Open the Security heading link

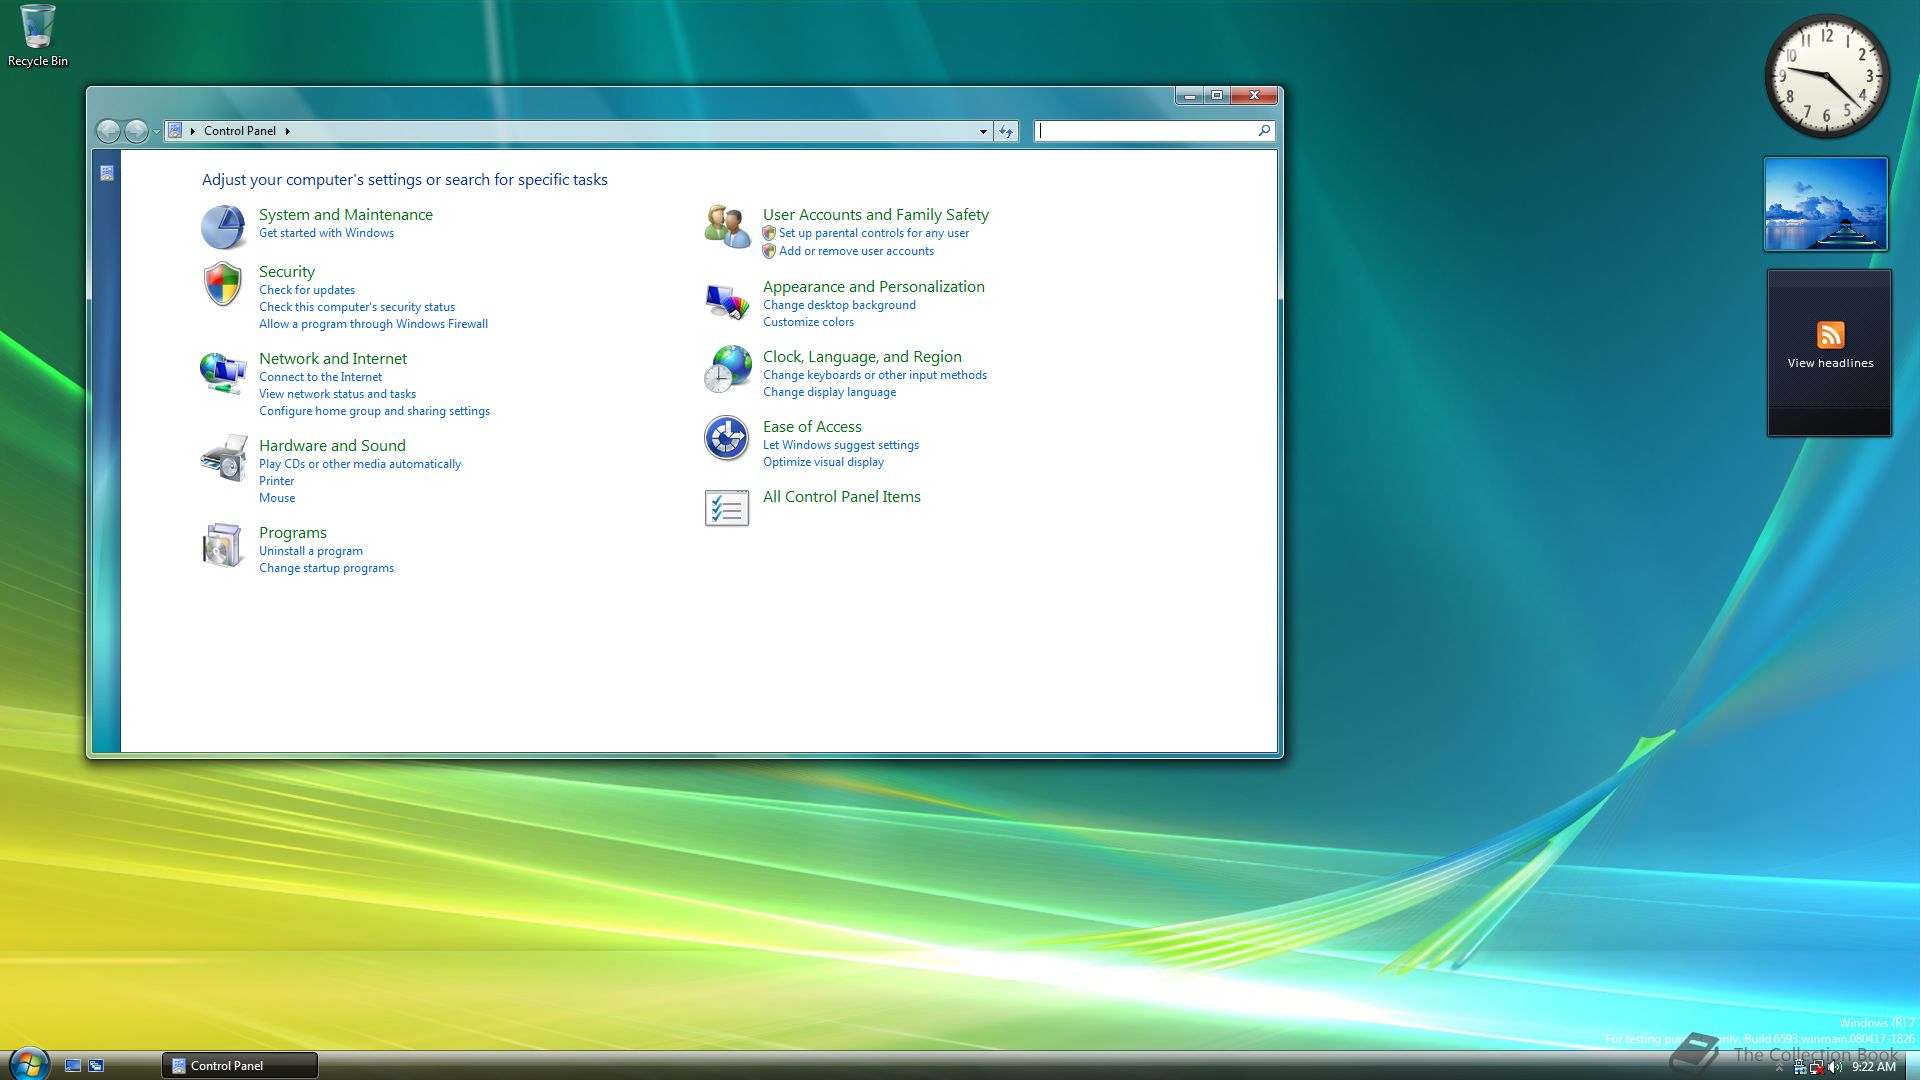tap(287, 271)
